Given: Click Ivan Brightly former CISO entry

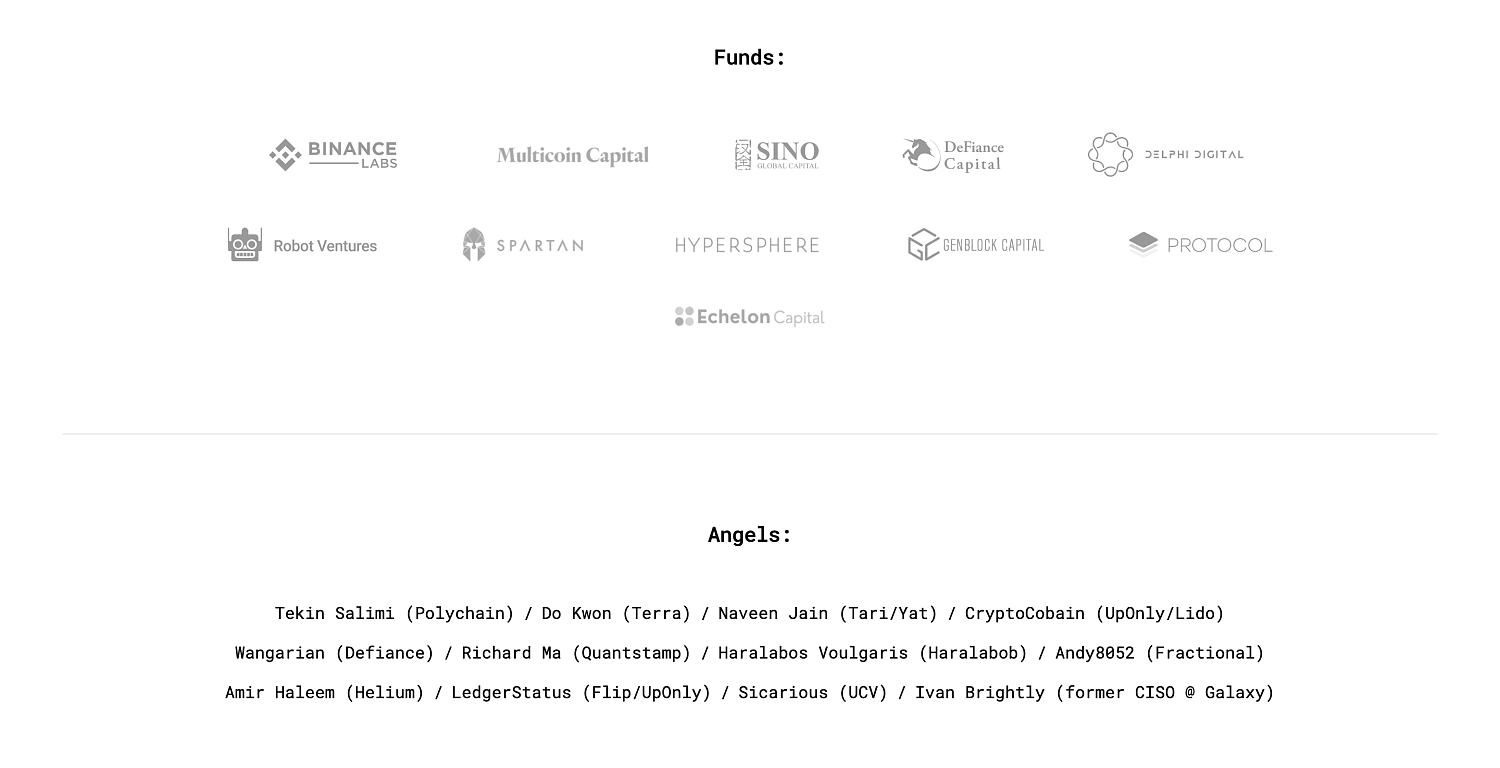Looking at the screenshot, I should tap(1095, 692).
